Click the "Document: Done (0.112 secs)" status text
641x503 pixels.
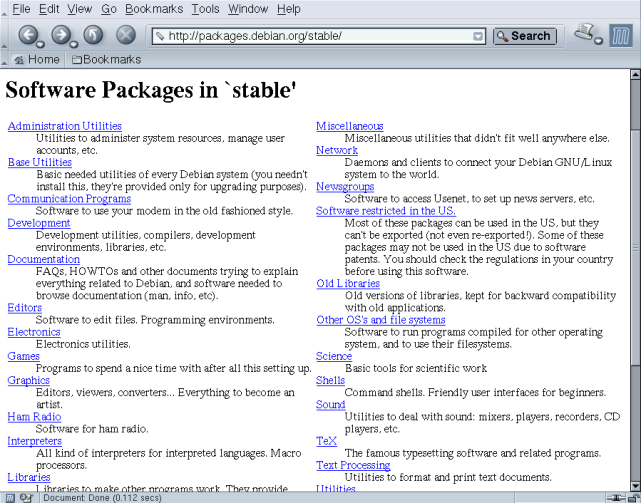coord(103,498)
